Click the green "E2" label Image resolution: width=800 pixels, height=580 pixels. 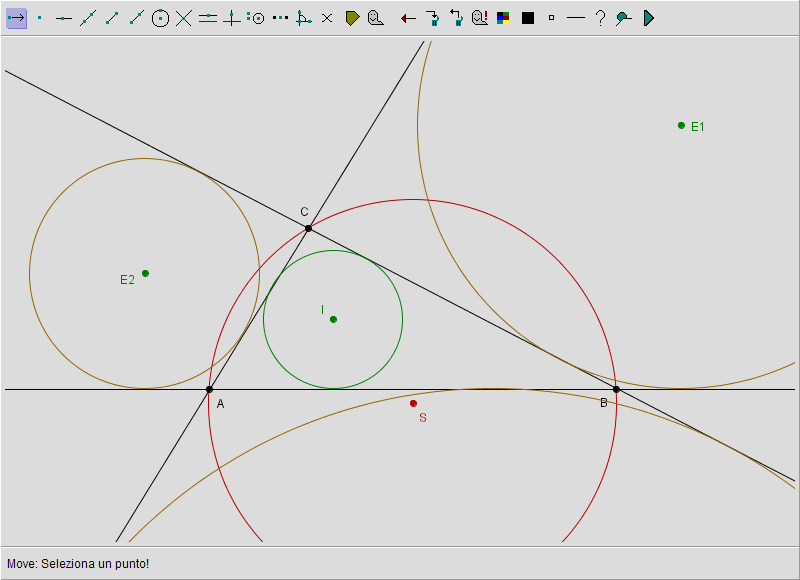[x=128, y=280]
